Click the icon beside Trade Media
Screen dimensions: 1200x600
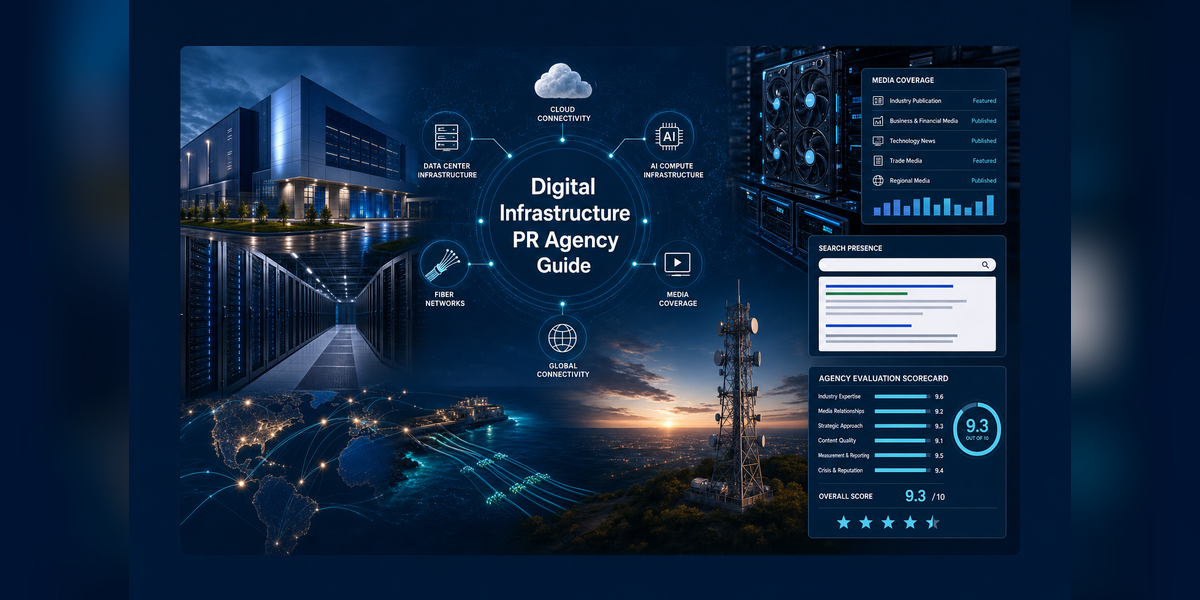click(878, 161)
